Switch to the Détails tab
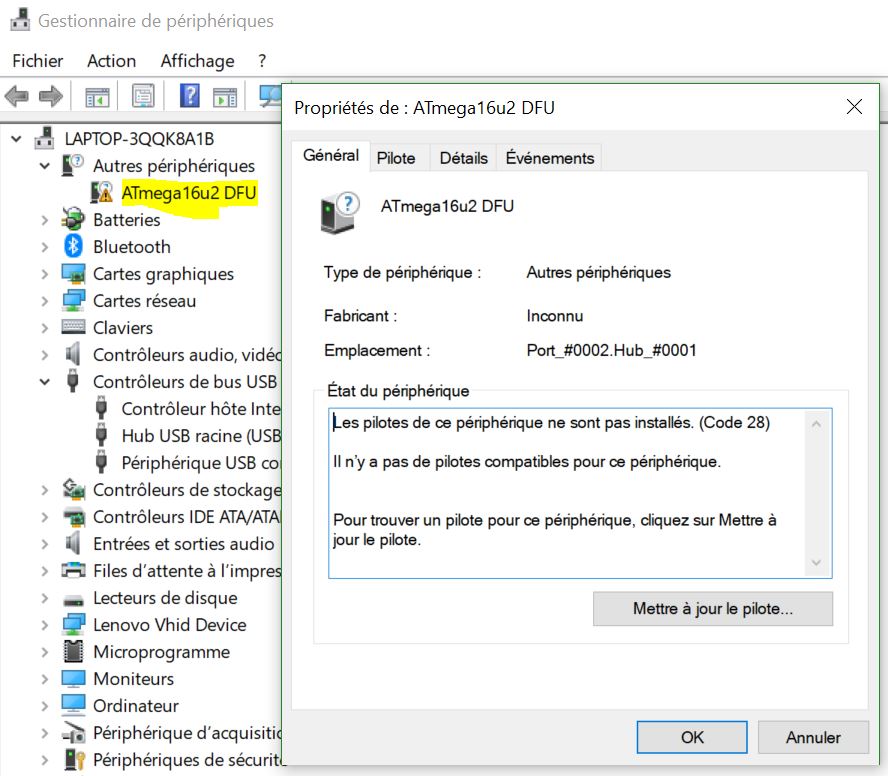 pyautogui.click(x=464, y=158)
